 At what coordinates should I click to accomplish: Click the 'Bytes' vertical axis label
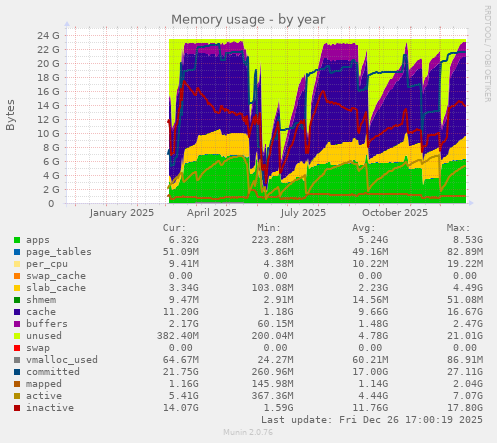click(x=10, y=115)
